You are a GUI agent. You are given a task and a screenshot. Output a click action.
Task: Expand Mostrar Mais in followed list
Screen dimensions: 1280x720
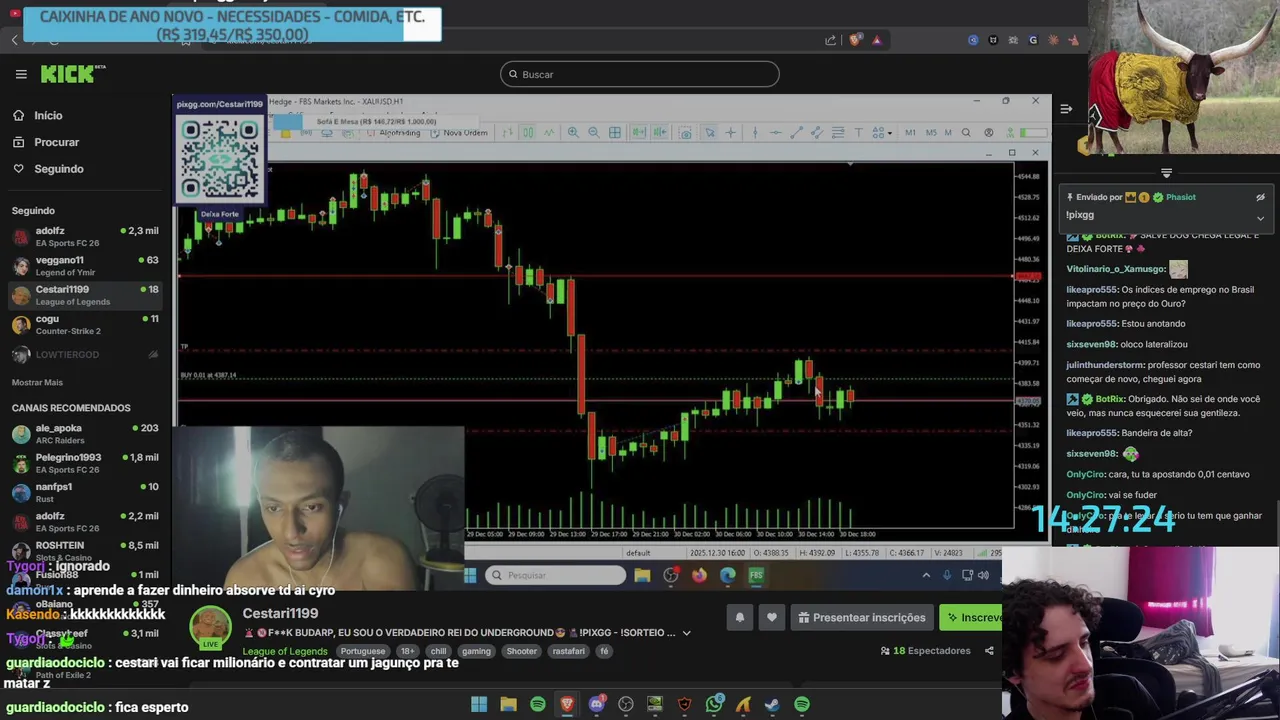pyautogui.click(x=37, y=382)
